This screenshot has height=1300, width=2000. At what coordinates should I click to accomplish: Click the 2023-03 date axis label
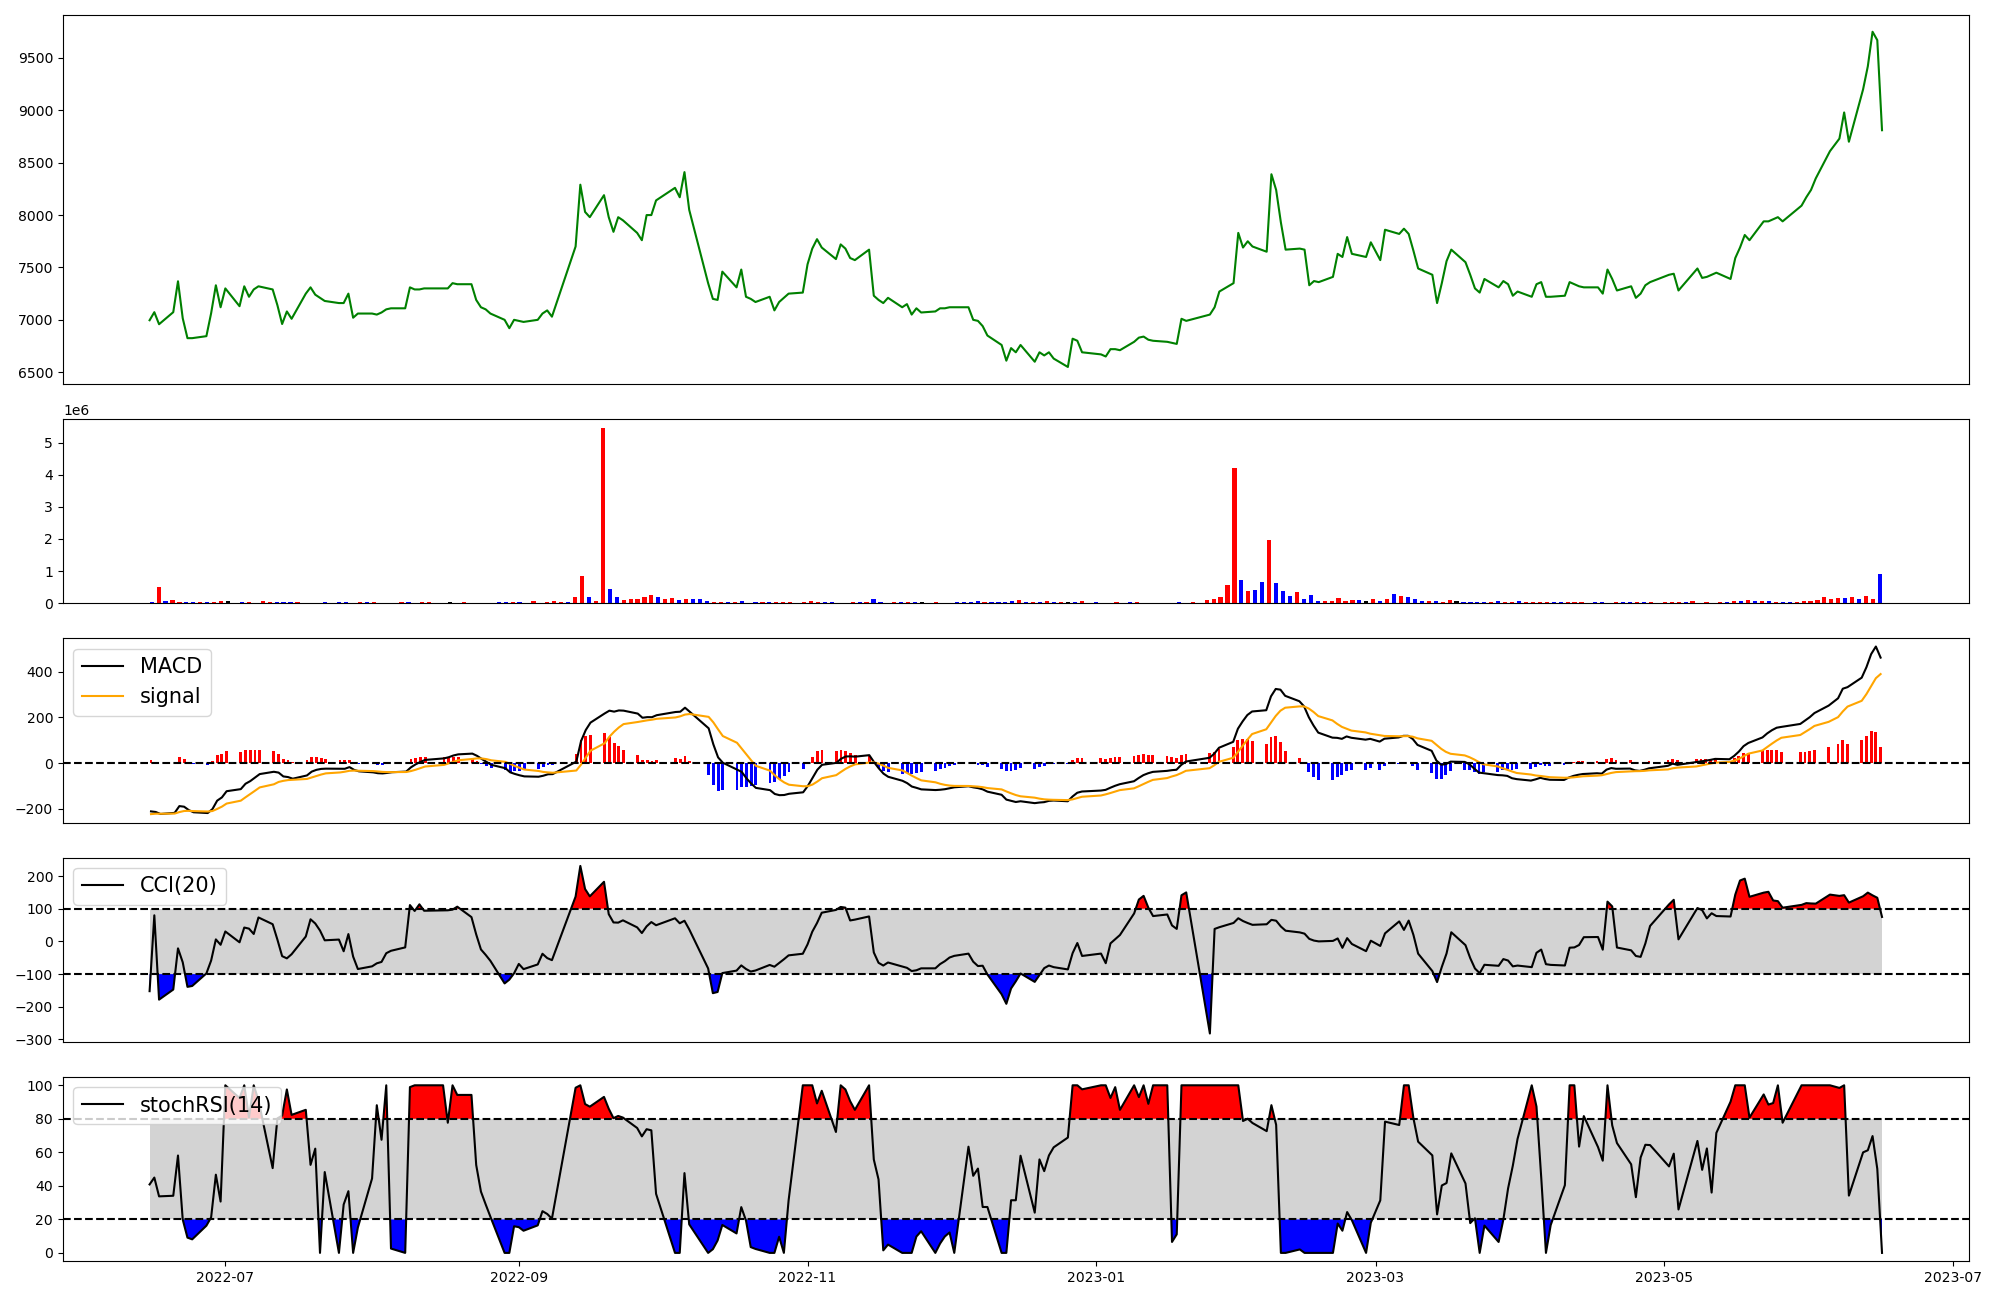(1375, 1277)
